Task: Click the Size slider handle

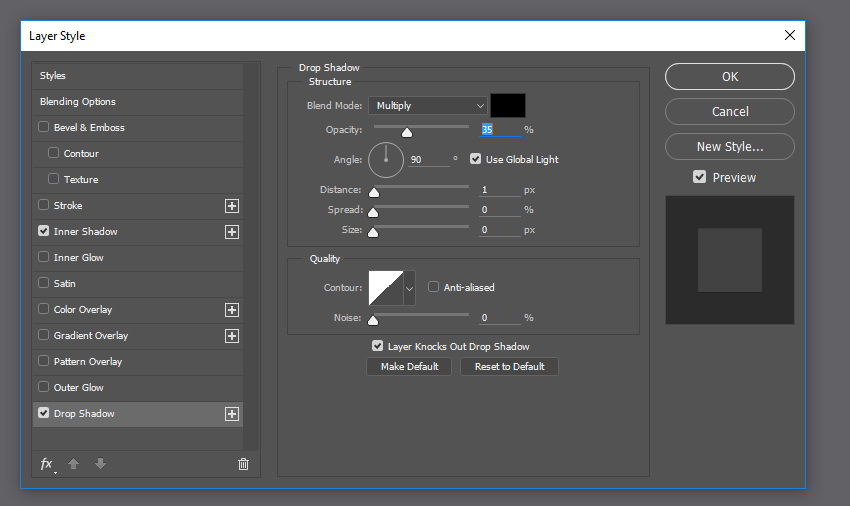Action: 373,232
